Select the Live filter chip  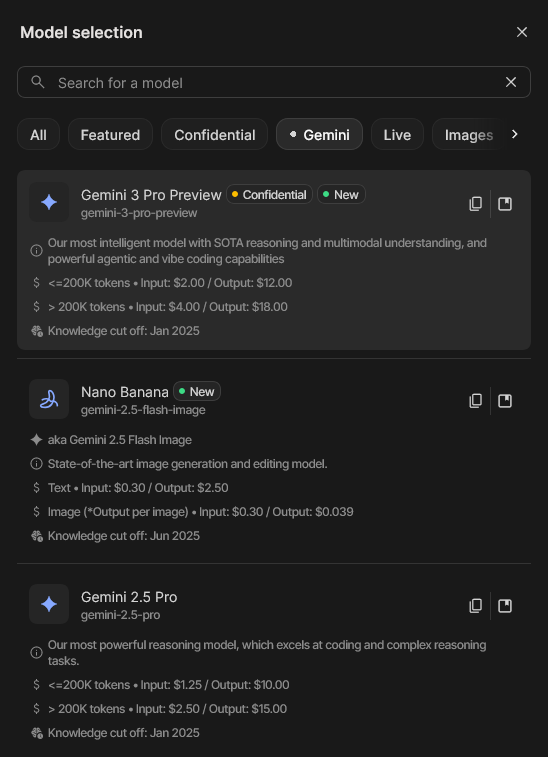click(397, 135)
